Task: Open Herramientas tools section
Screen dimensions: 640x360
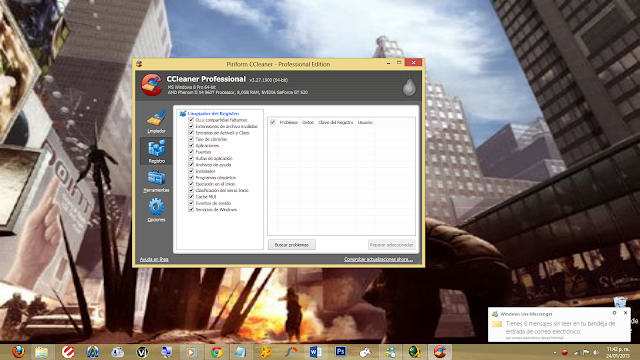Action: (x=156, y=181)
